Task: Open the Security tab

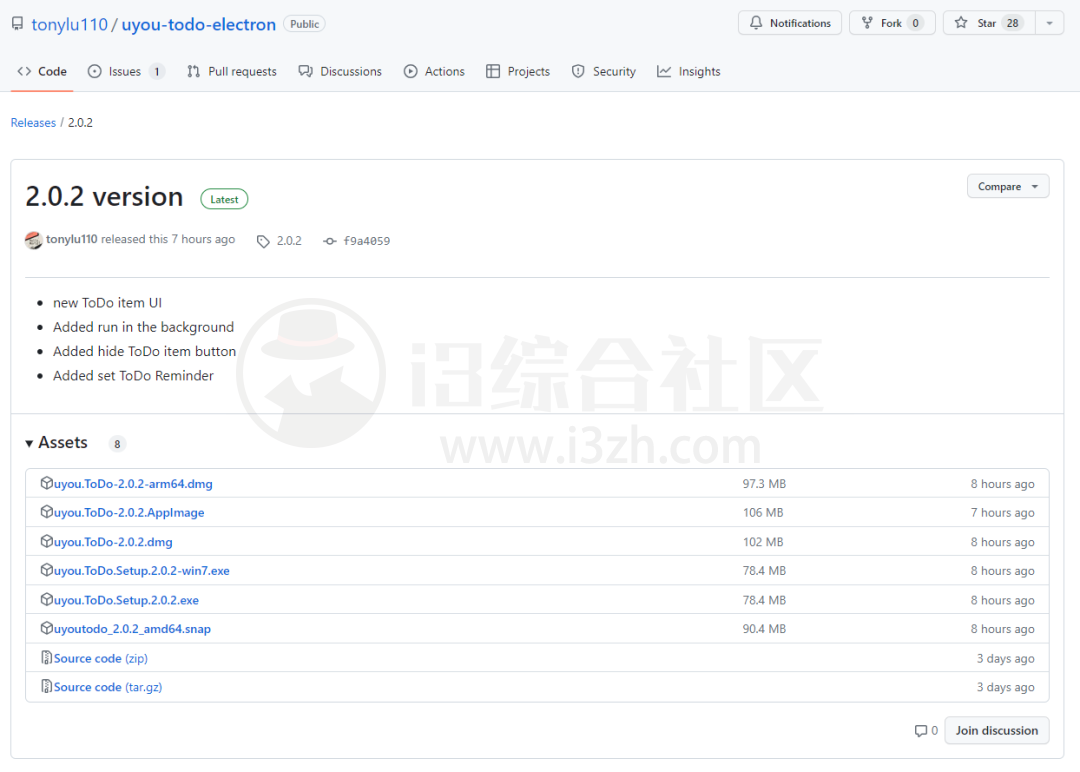Action: pos(603,72)
